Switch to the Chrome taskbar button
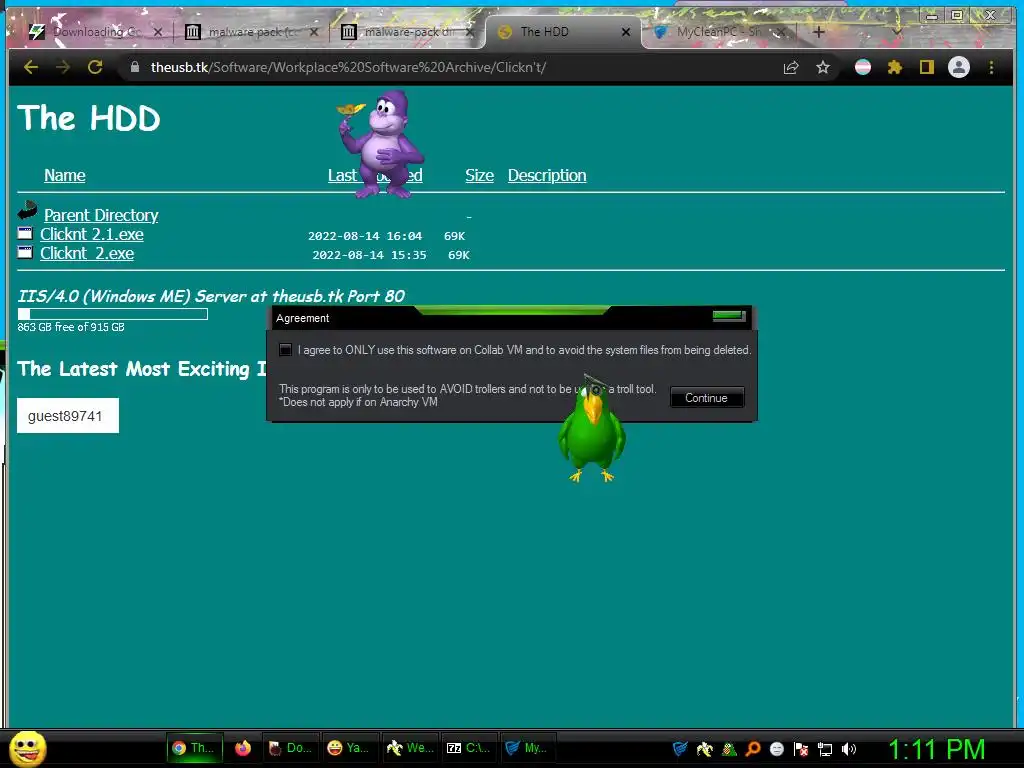 point(194,748)
